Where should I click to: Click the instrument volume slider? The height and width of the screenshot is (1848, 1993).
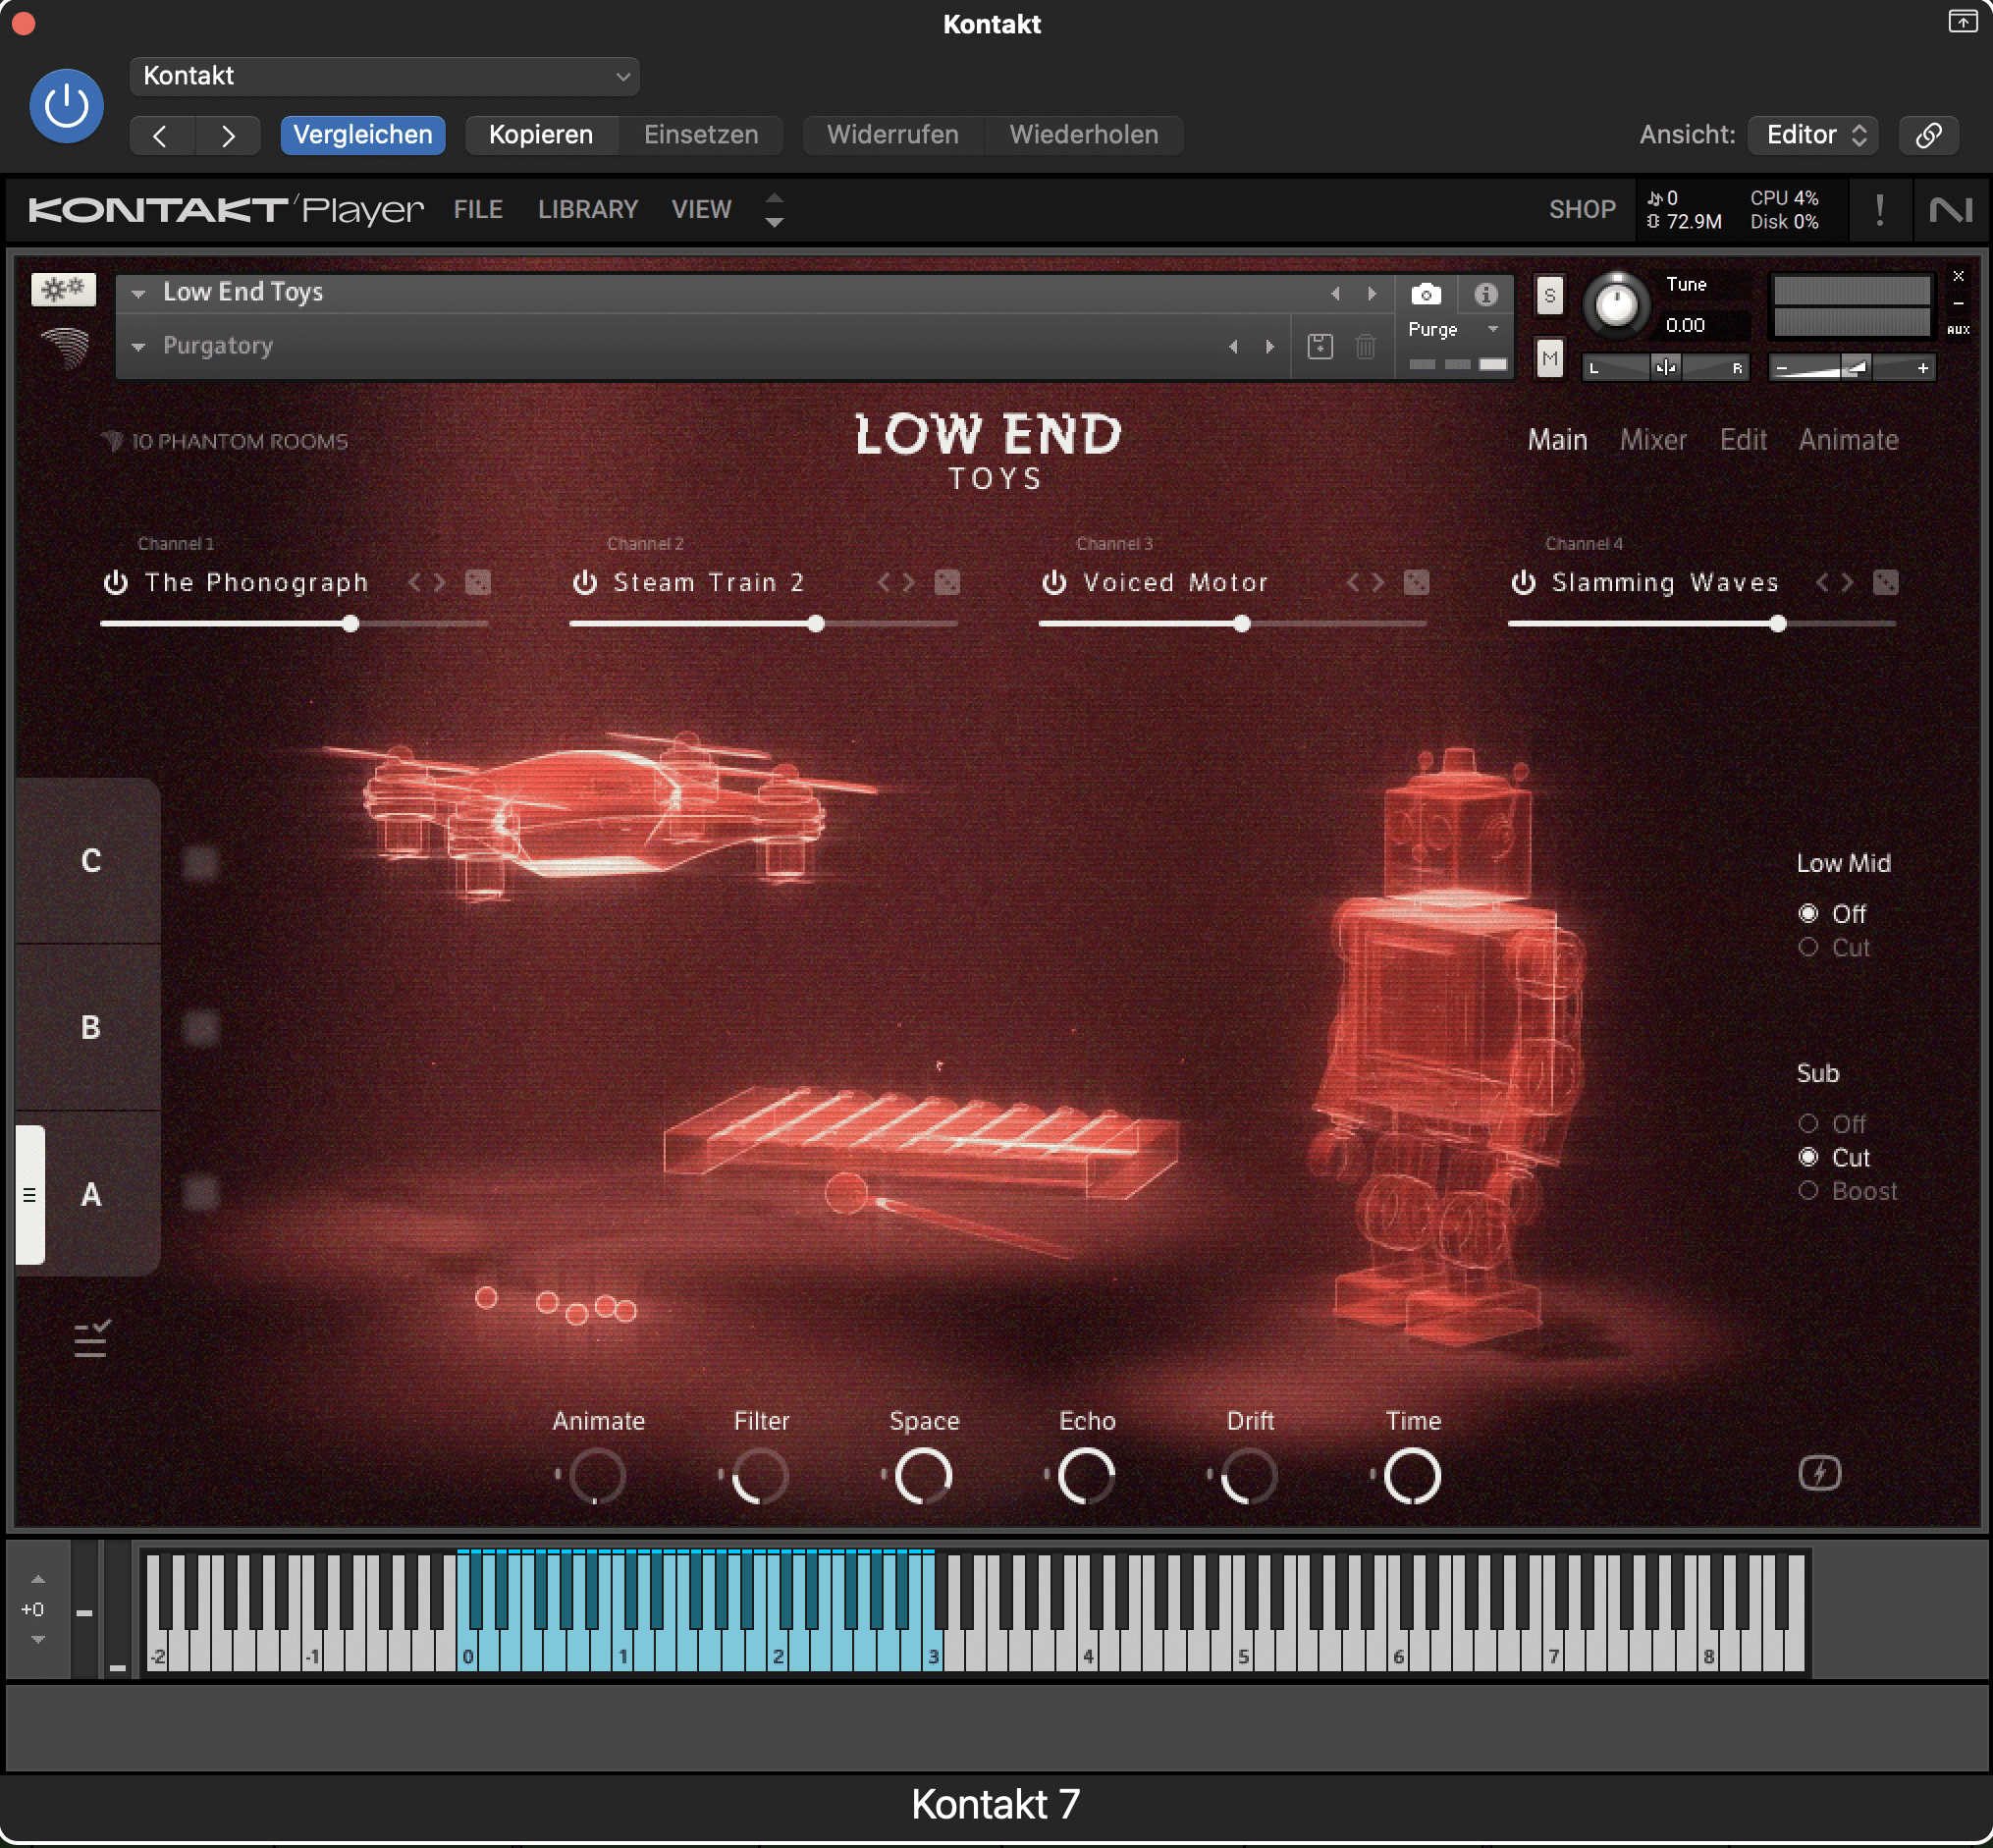pyautogui.click(x=1851, y=368)
